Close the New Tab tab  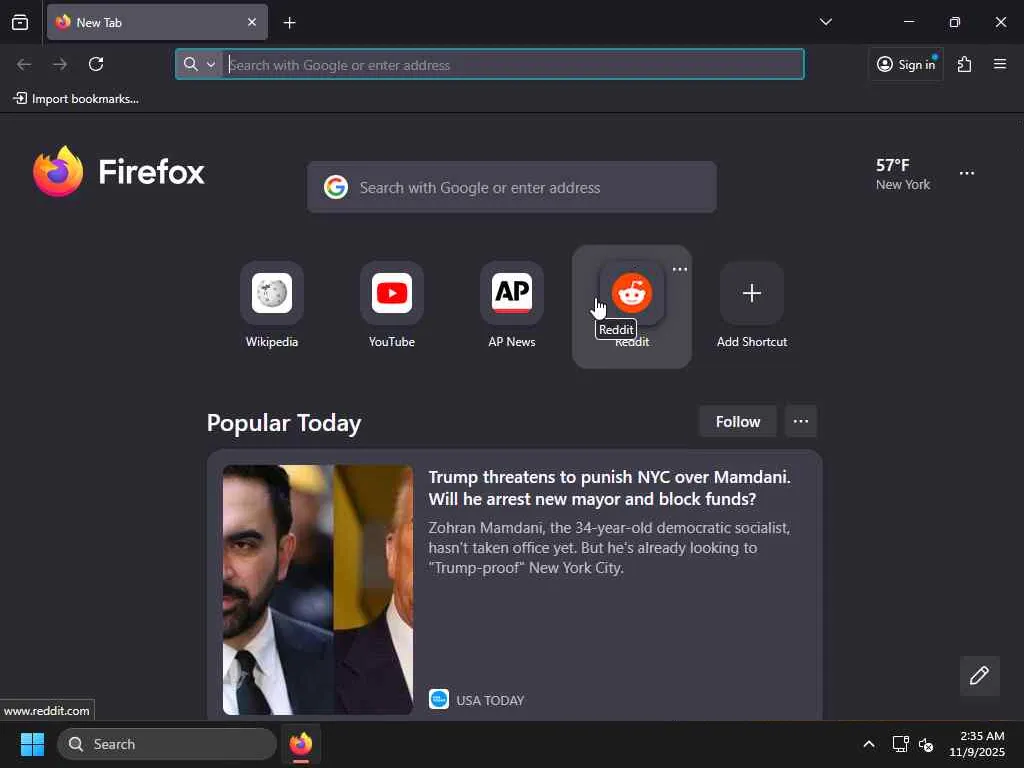pyautogui.click(x=251, y=22)
